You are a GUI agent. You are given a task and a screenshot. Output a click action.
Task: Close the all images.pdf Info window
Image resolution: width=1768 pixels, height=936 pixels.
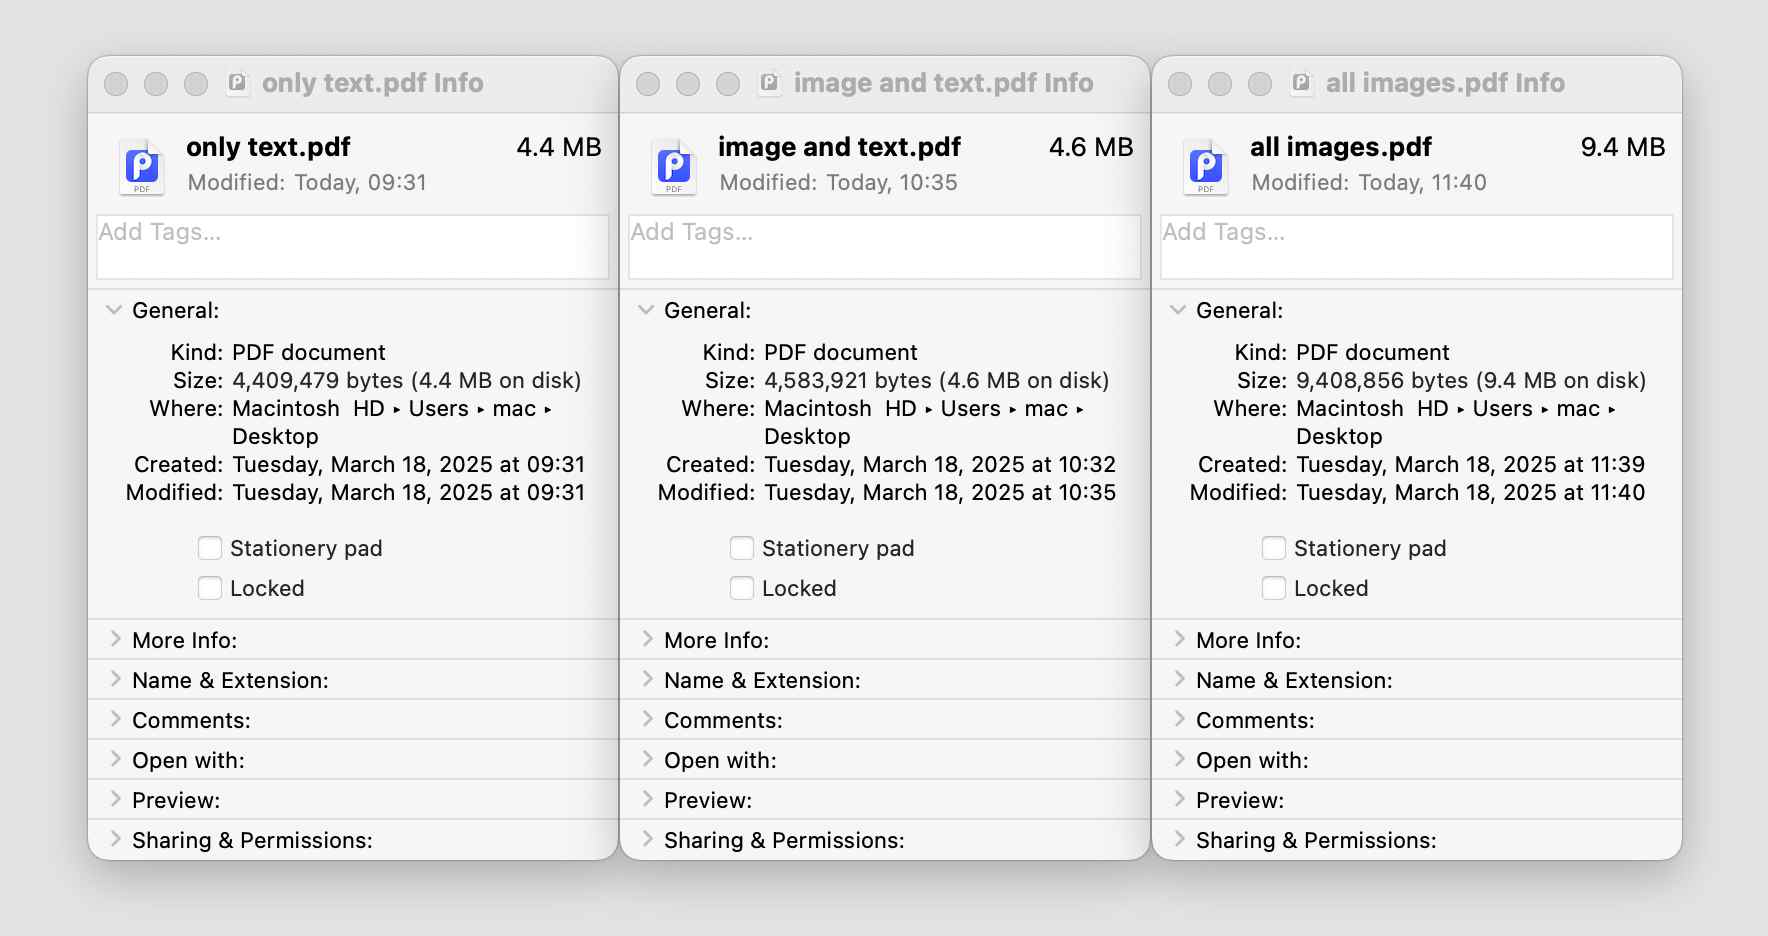click(1180, 84)
